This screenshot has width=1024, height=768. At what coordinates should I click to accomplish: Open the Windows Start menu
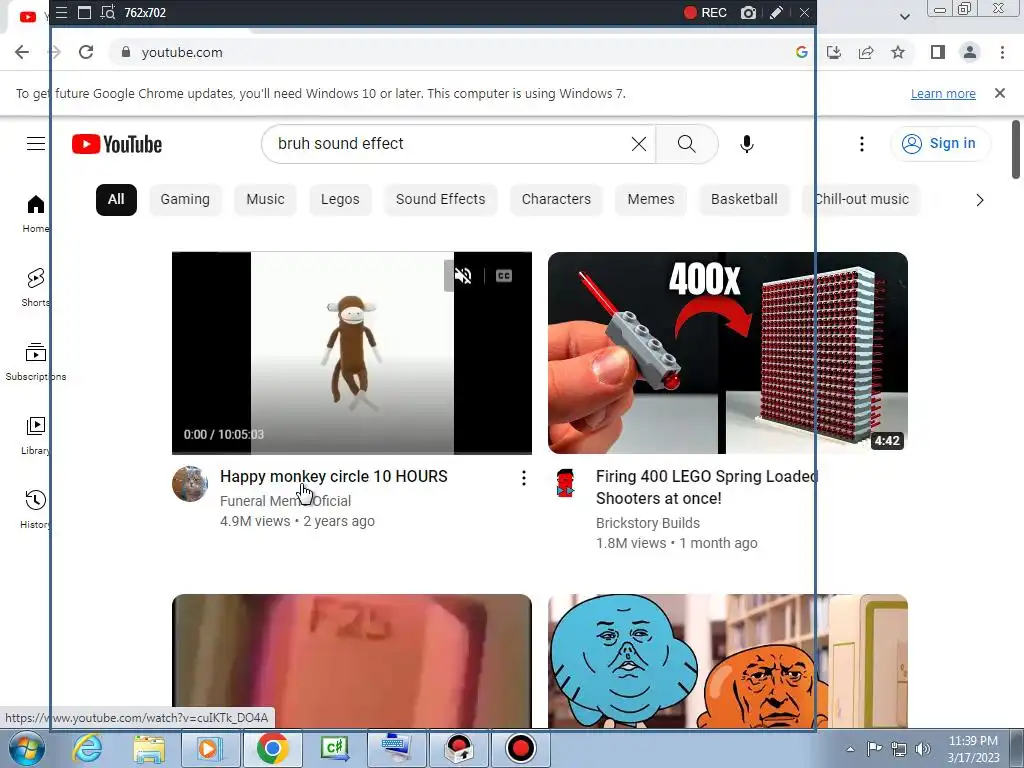tap(26, 748)
